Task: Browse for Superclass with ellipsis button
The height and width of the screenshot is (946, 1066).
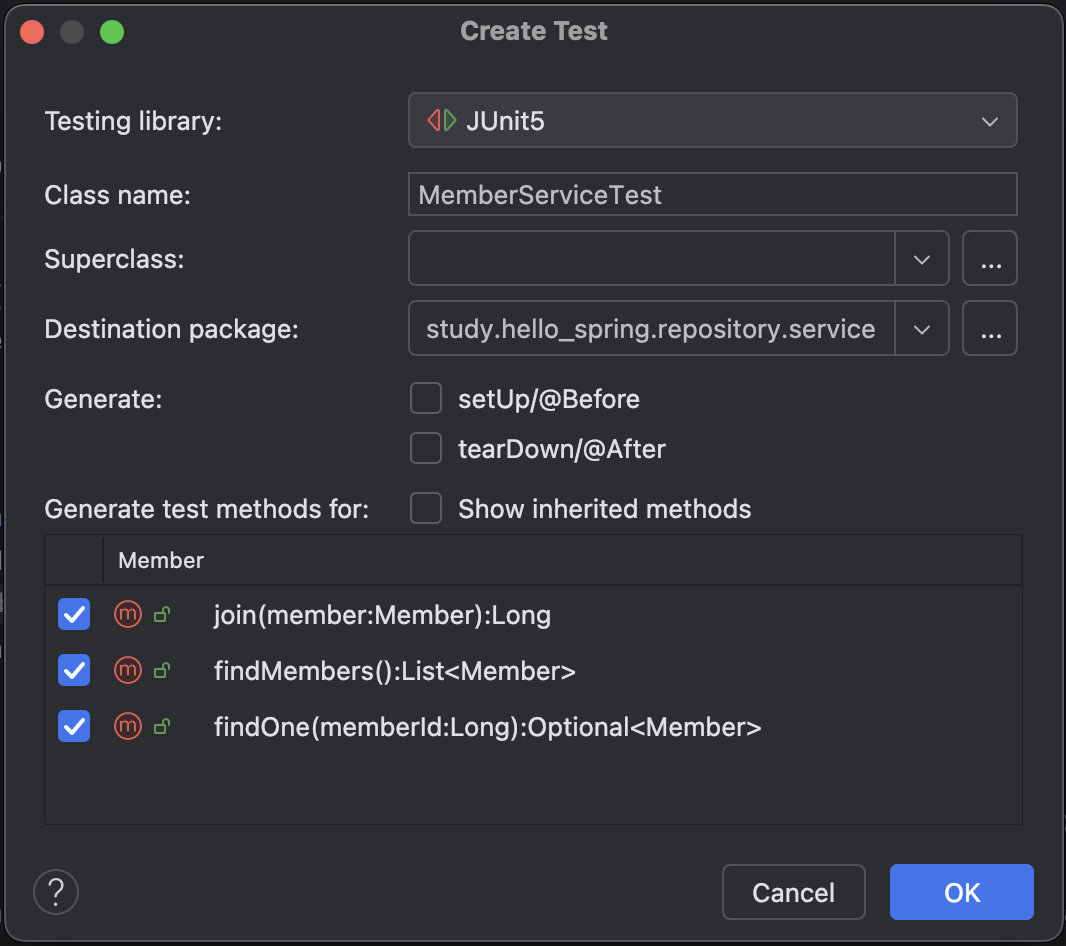Action: (990, 259)
